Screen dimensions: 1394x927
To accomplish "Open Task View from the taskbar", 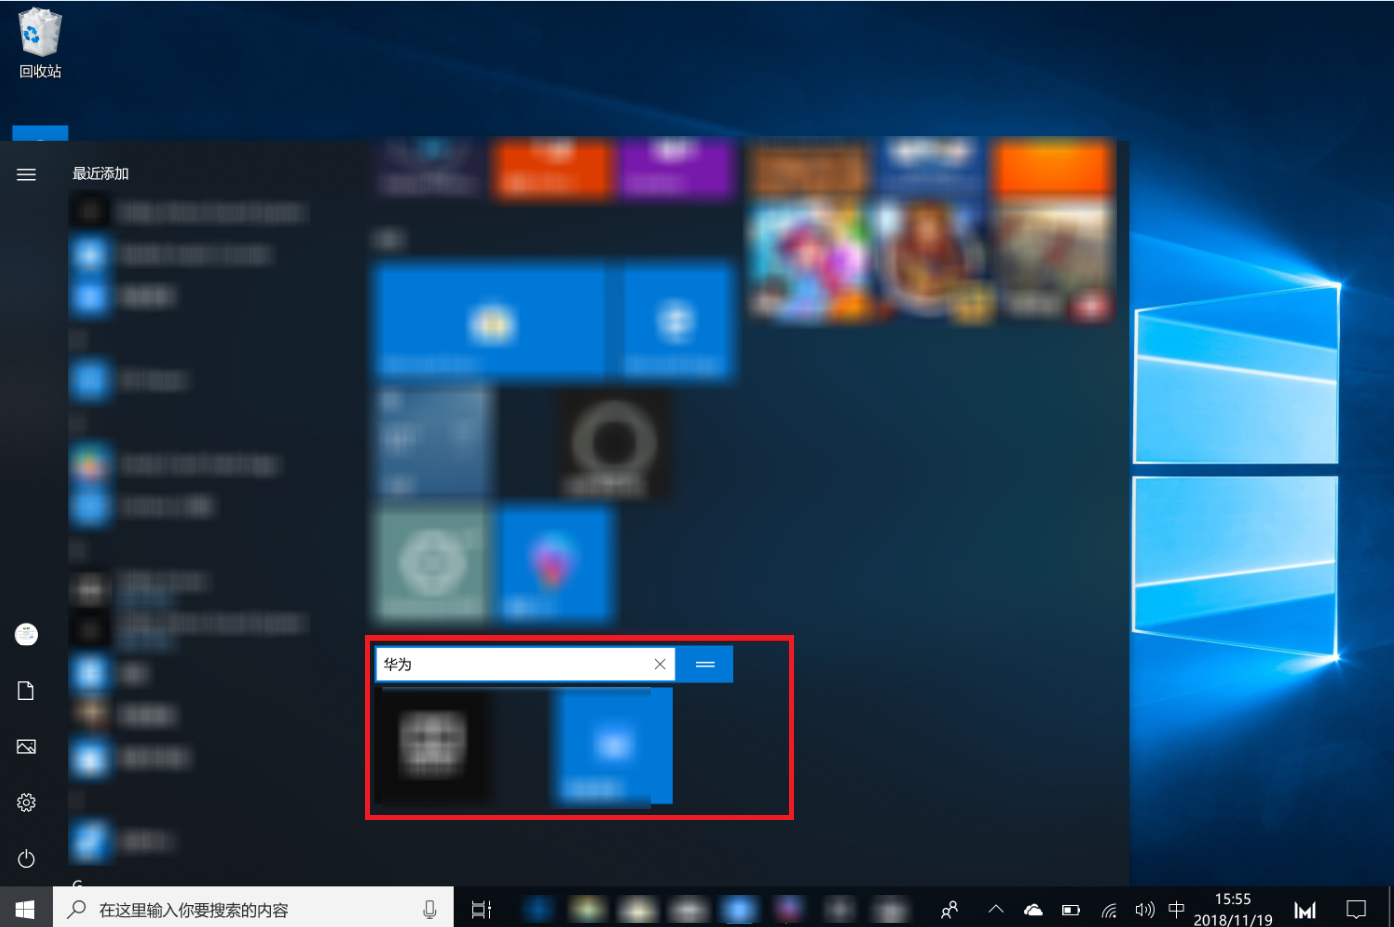I will [x=481, y=909].
